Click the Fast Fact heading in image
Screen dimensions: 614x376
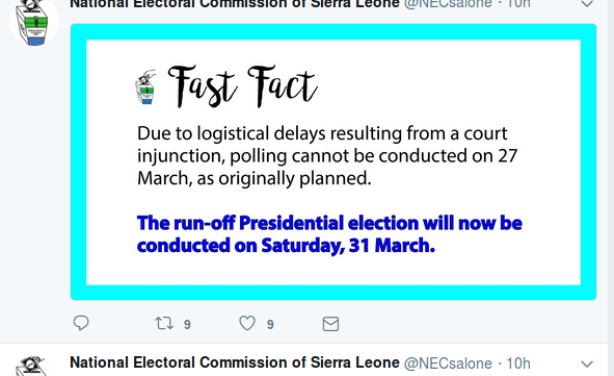tap(242, 86)
